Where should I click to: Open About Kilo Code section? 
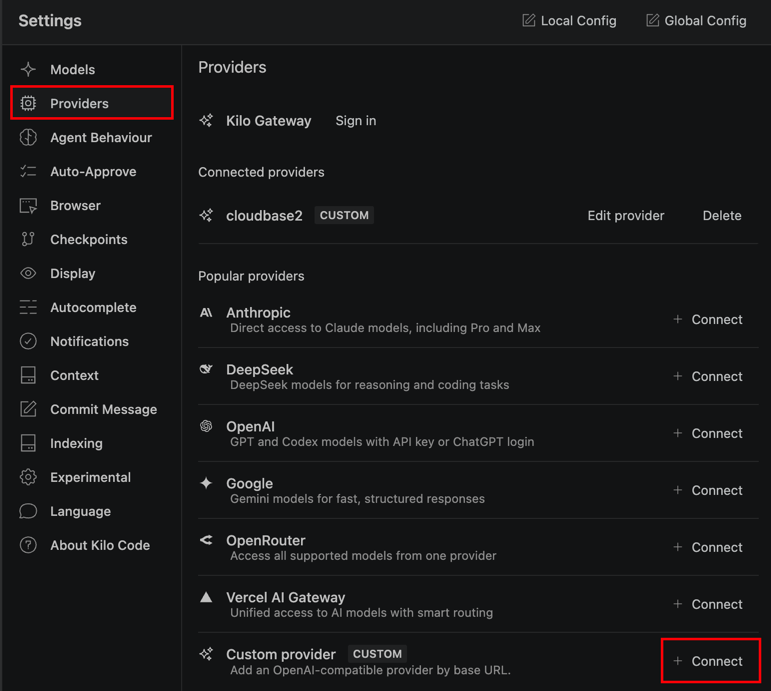pyautogui.click(x=92, y=545)
